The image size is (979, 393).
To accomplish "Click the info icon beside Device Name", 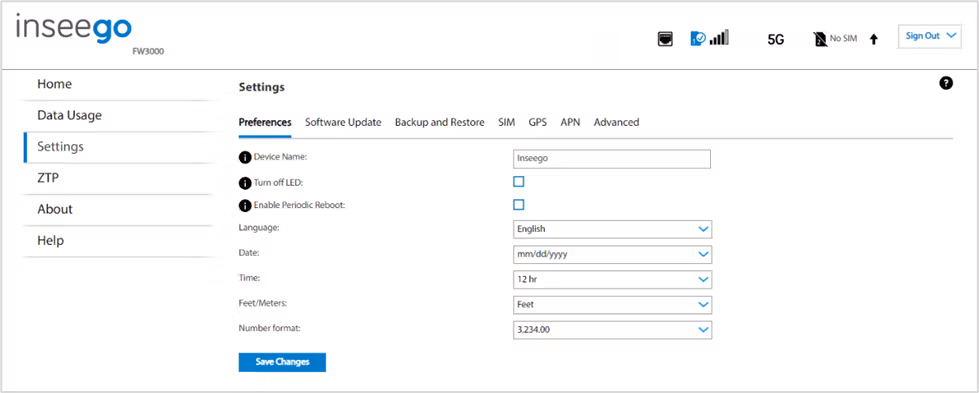I will click(245, 157).
